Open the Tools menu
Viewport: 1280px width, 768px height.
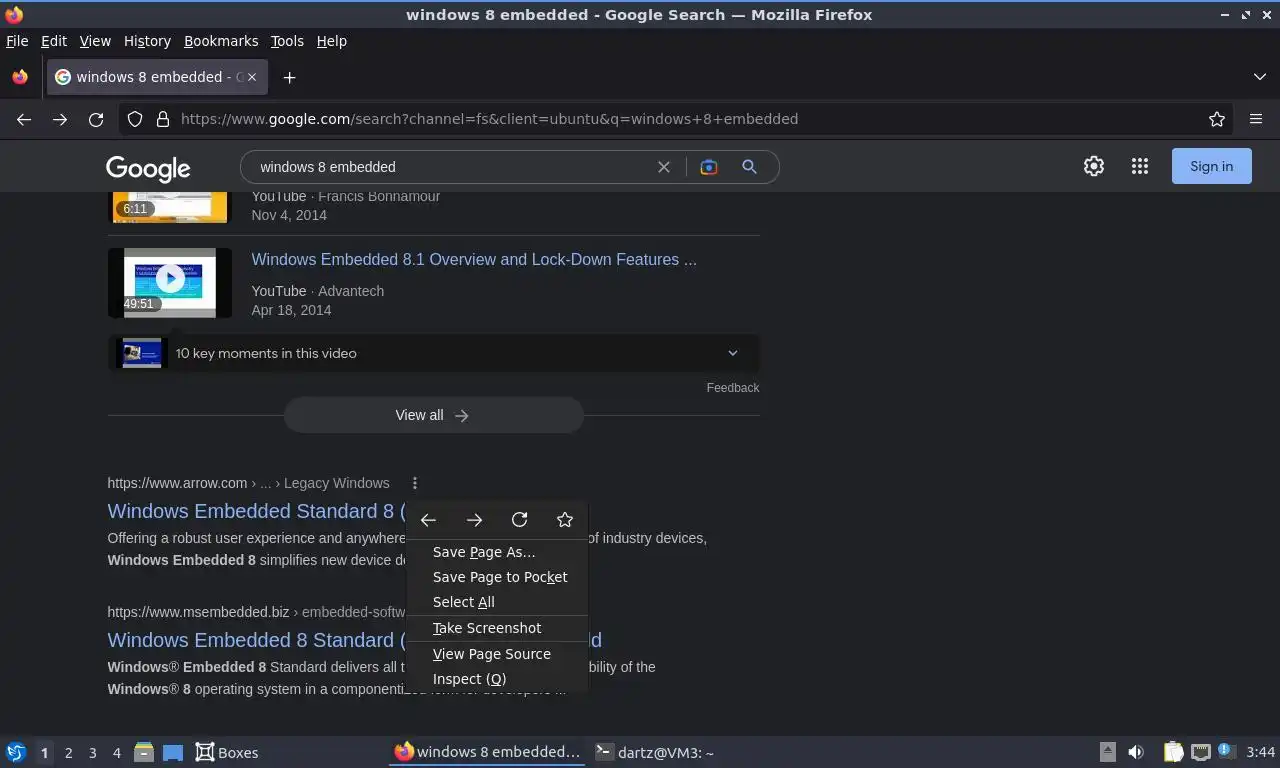click(287, 41)
